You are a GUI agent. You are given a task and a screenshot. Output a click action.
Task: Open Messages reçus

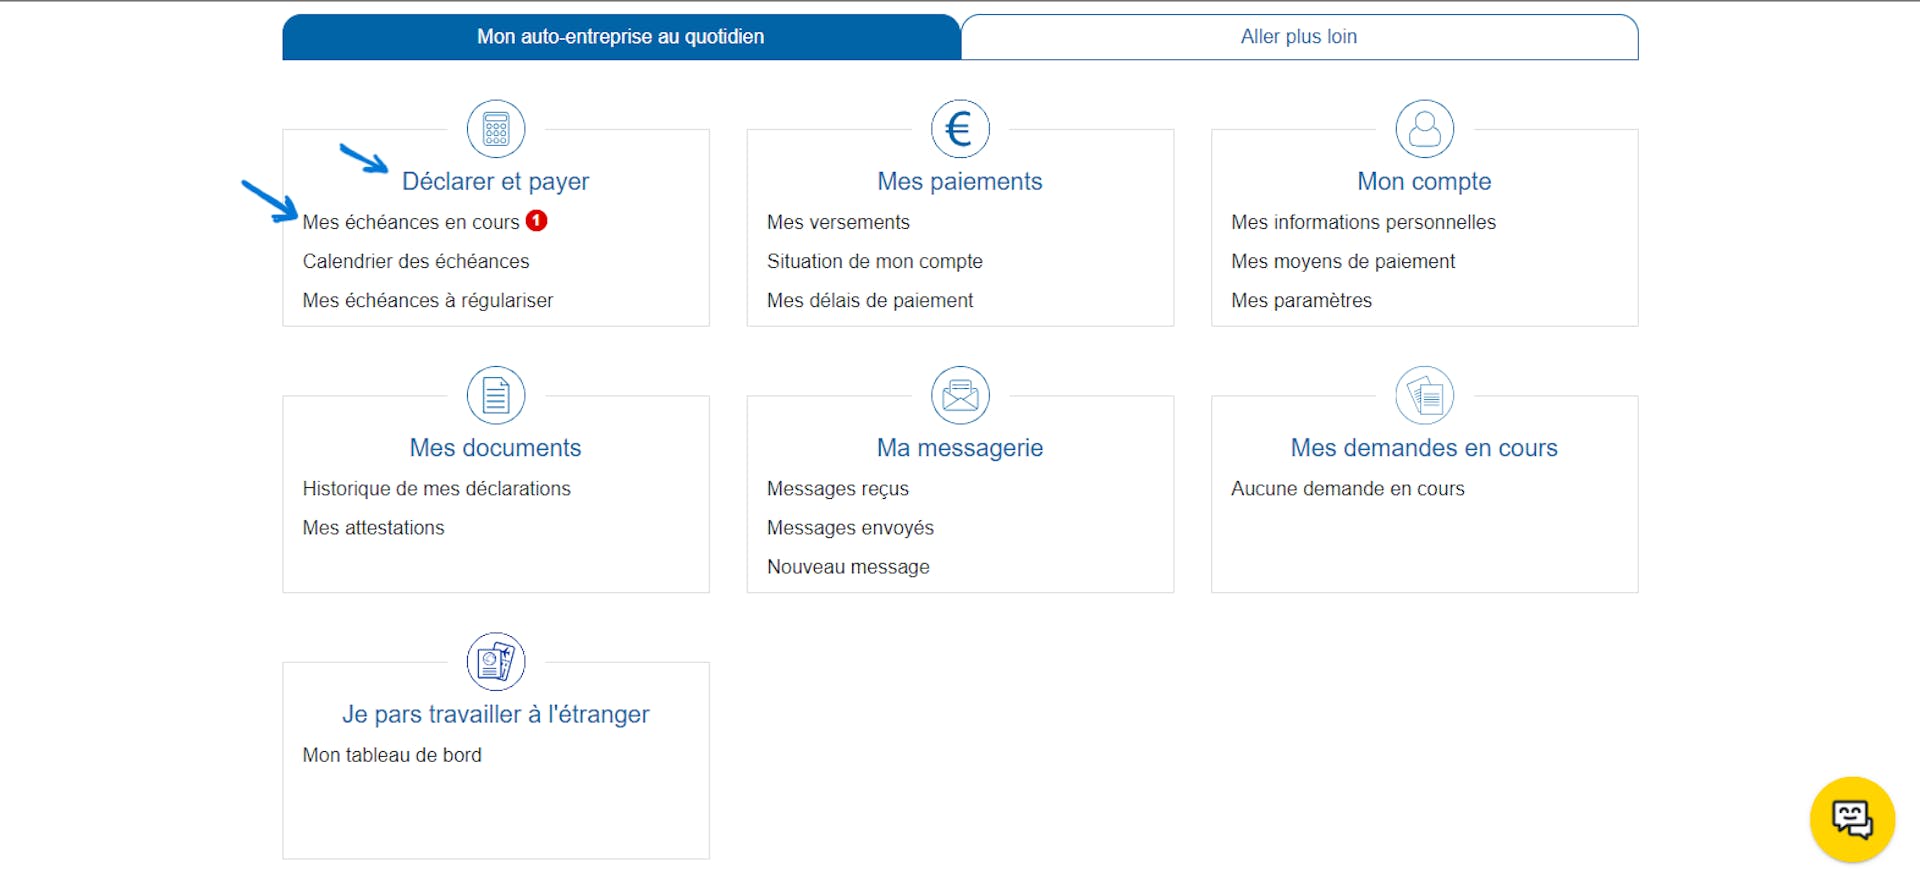pos(838,488)
